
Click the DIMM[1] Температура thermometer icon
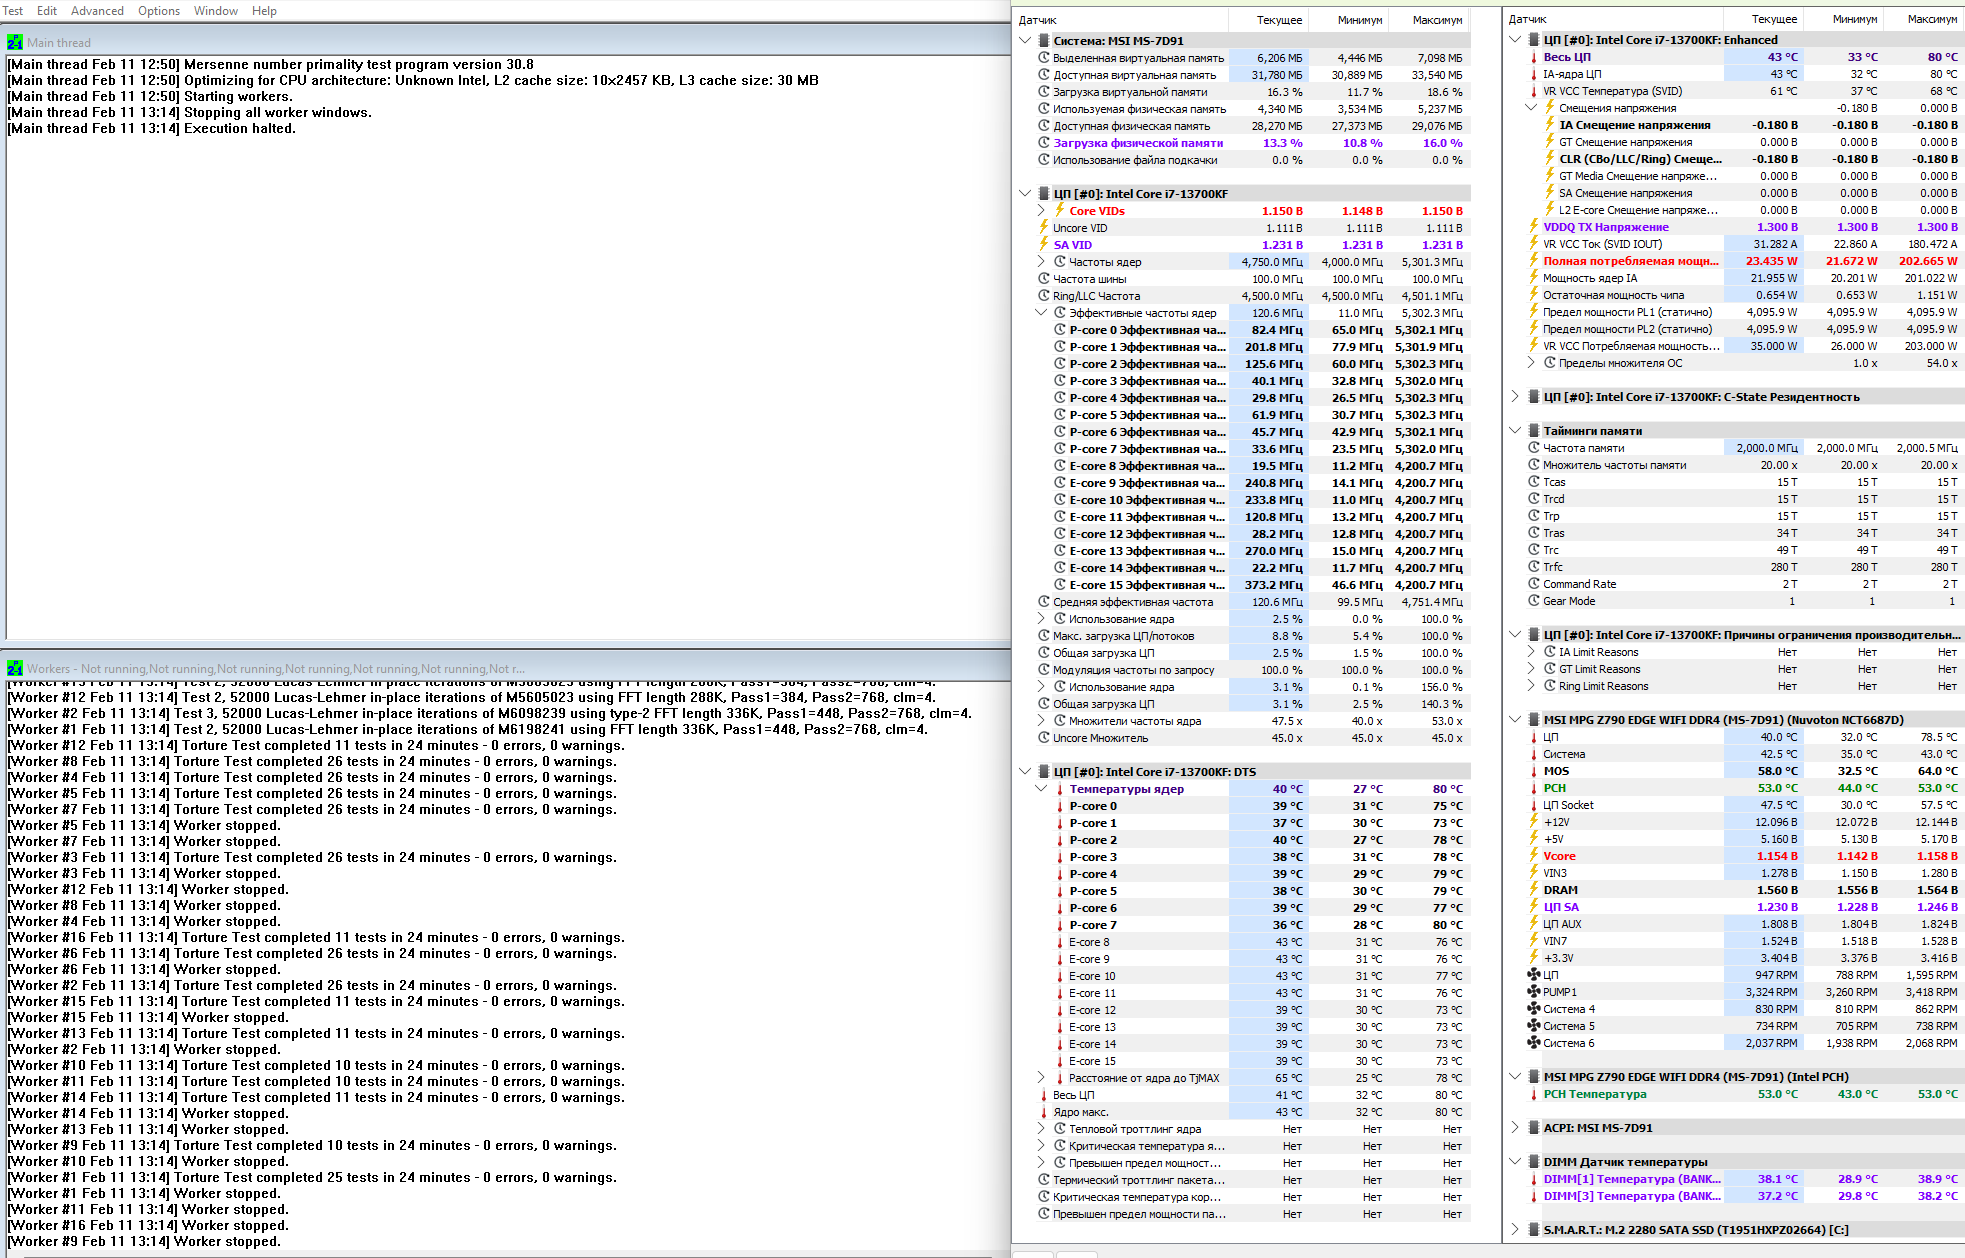coord(1534,1179)
